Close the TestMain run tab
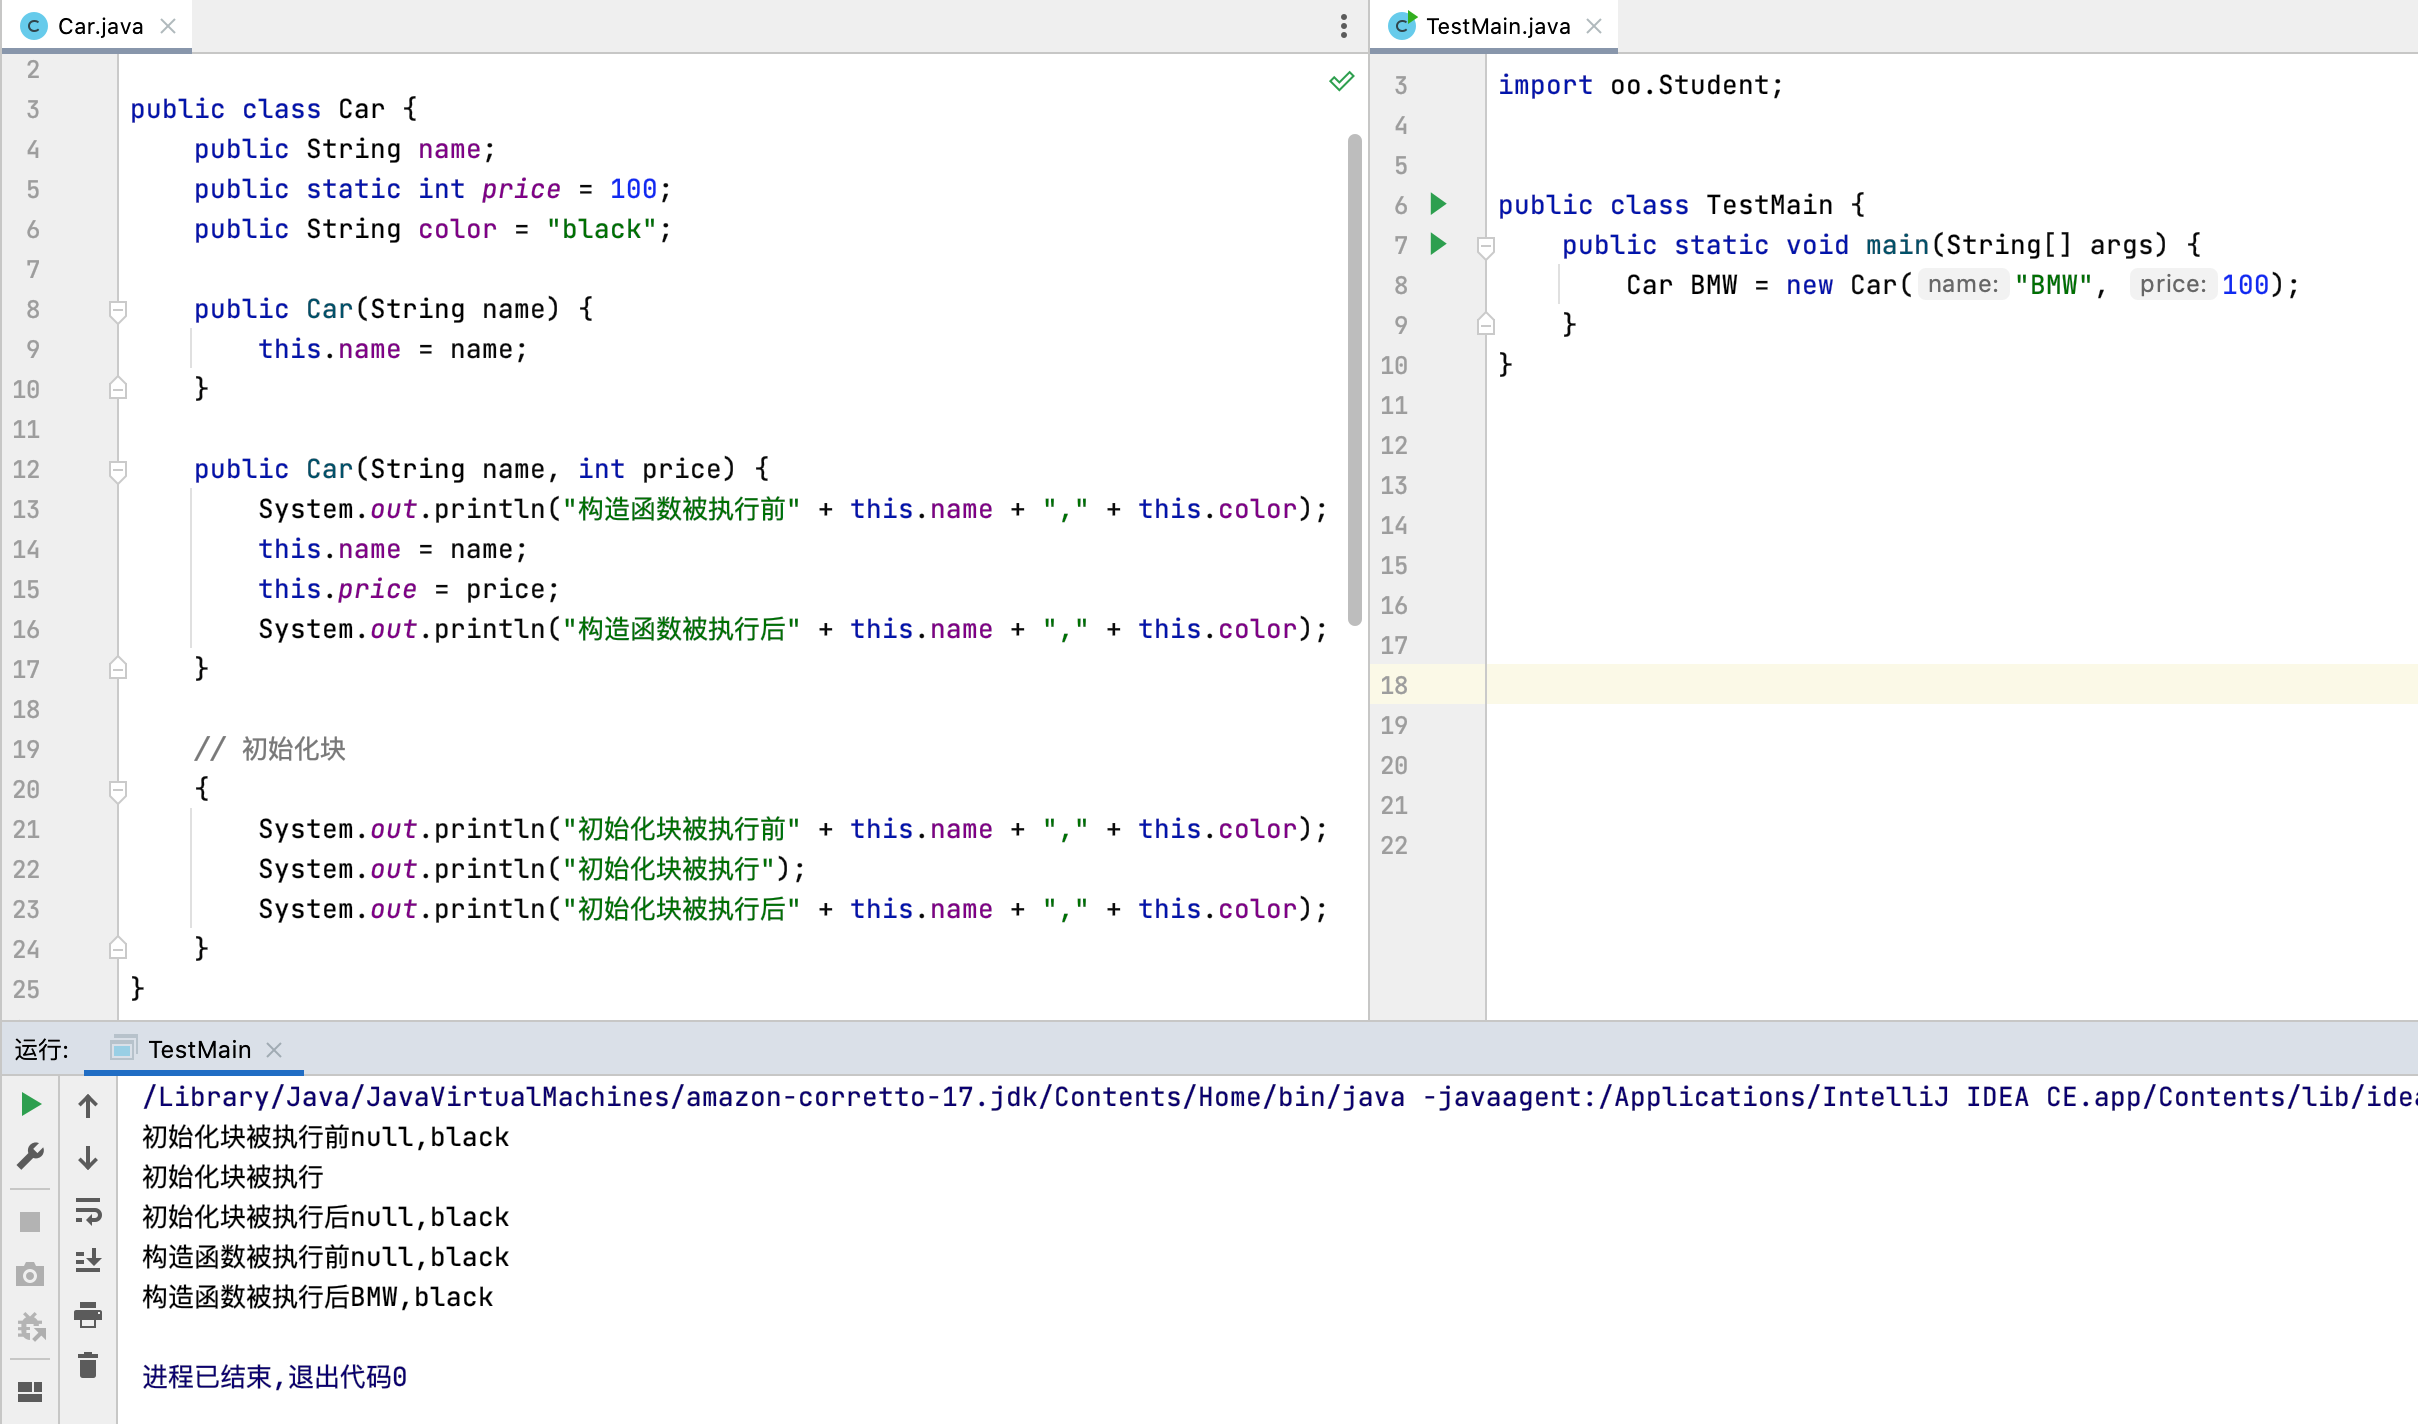 pos(274,1049)
